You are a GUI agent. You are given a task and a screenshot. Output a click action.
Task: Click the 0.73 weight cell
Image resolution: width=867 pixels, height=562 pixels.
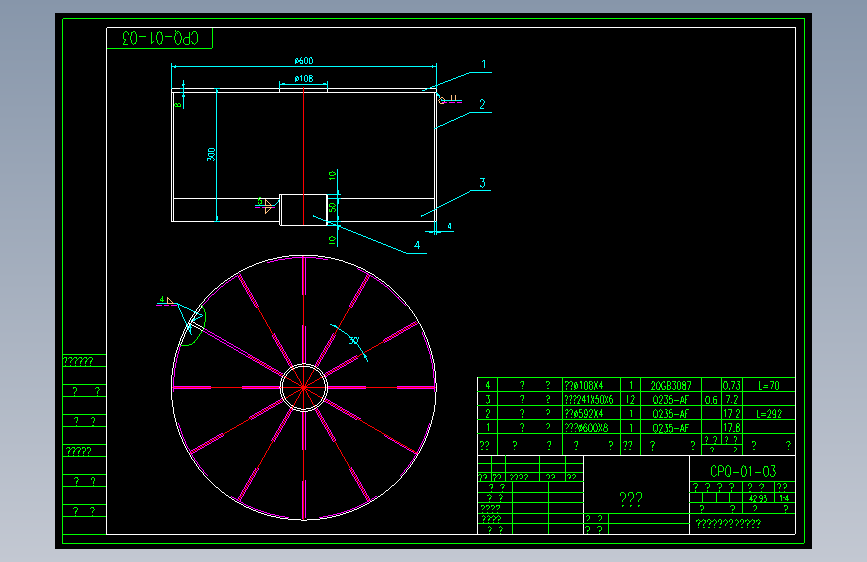click(x=732, y=386)
